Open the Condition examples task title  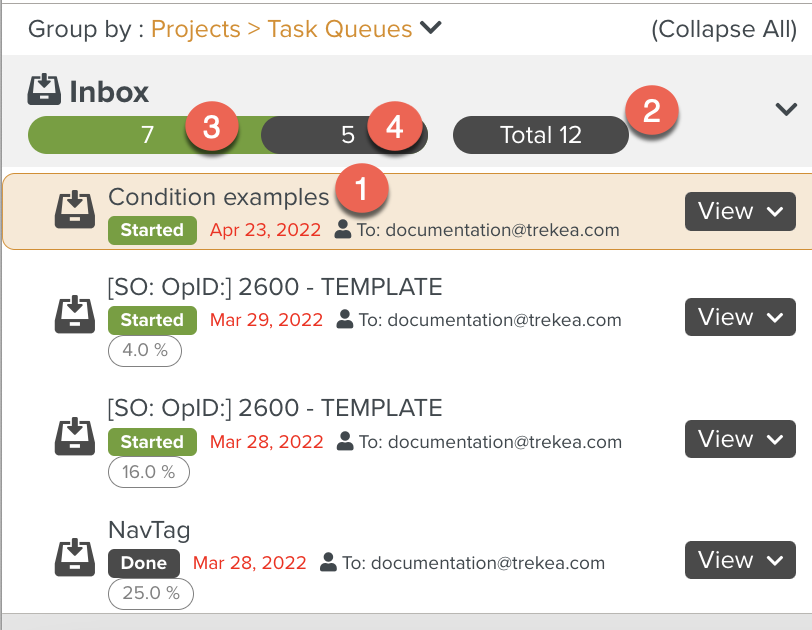[x=218, y=197]
